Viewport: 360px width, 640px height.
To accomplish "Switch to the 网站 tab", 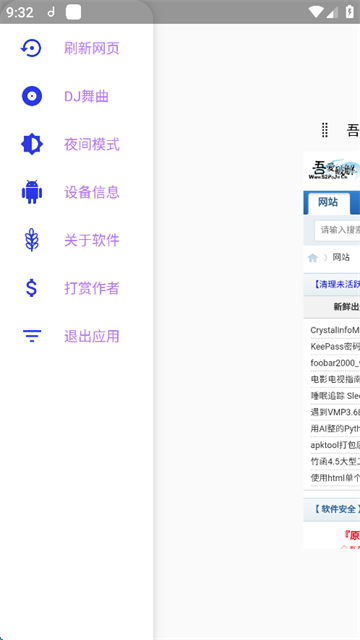I will 328,202.
